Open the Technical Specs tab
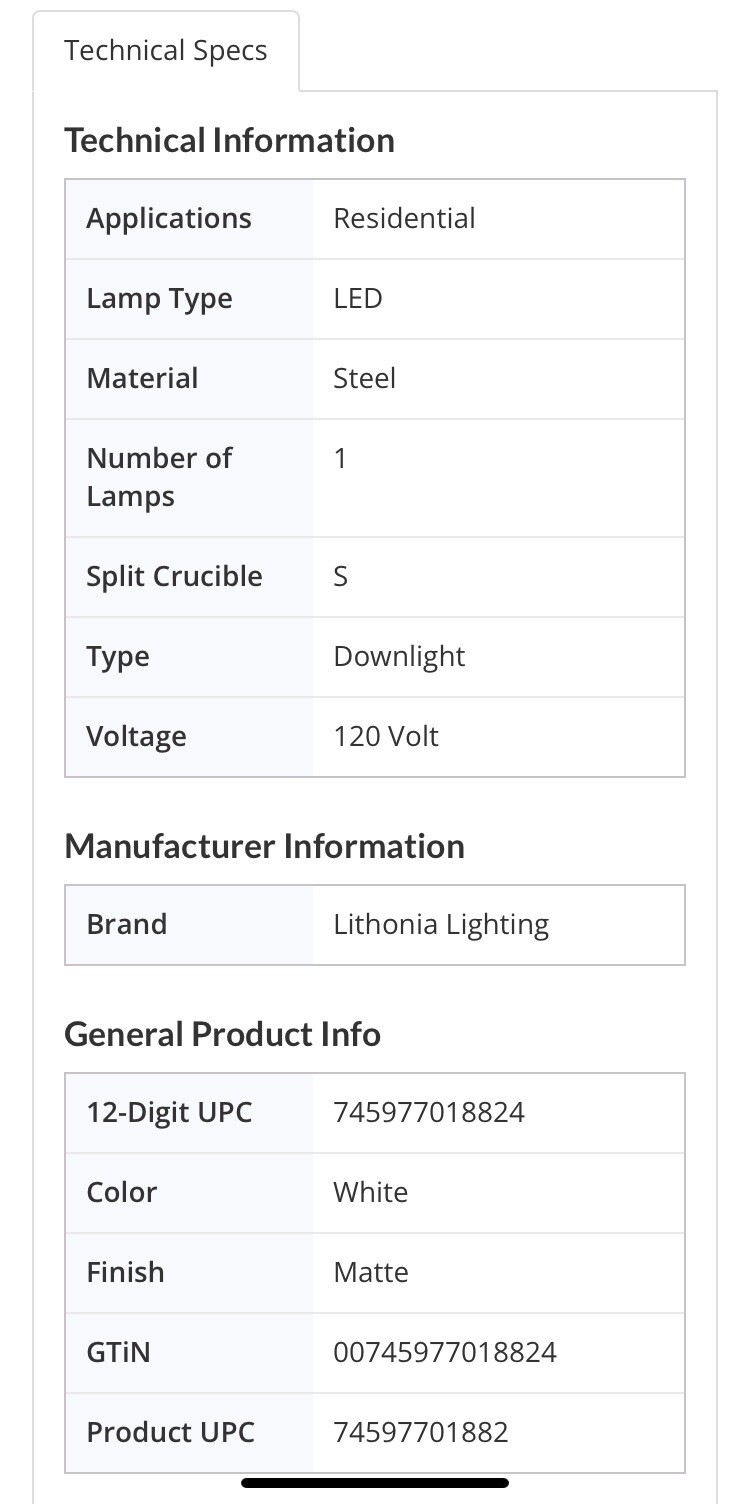 [x=166, y=51]
